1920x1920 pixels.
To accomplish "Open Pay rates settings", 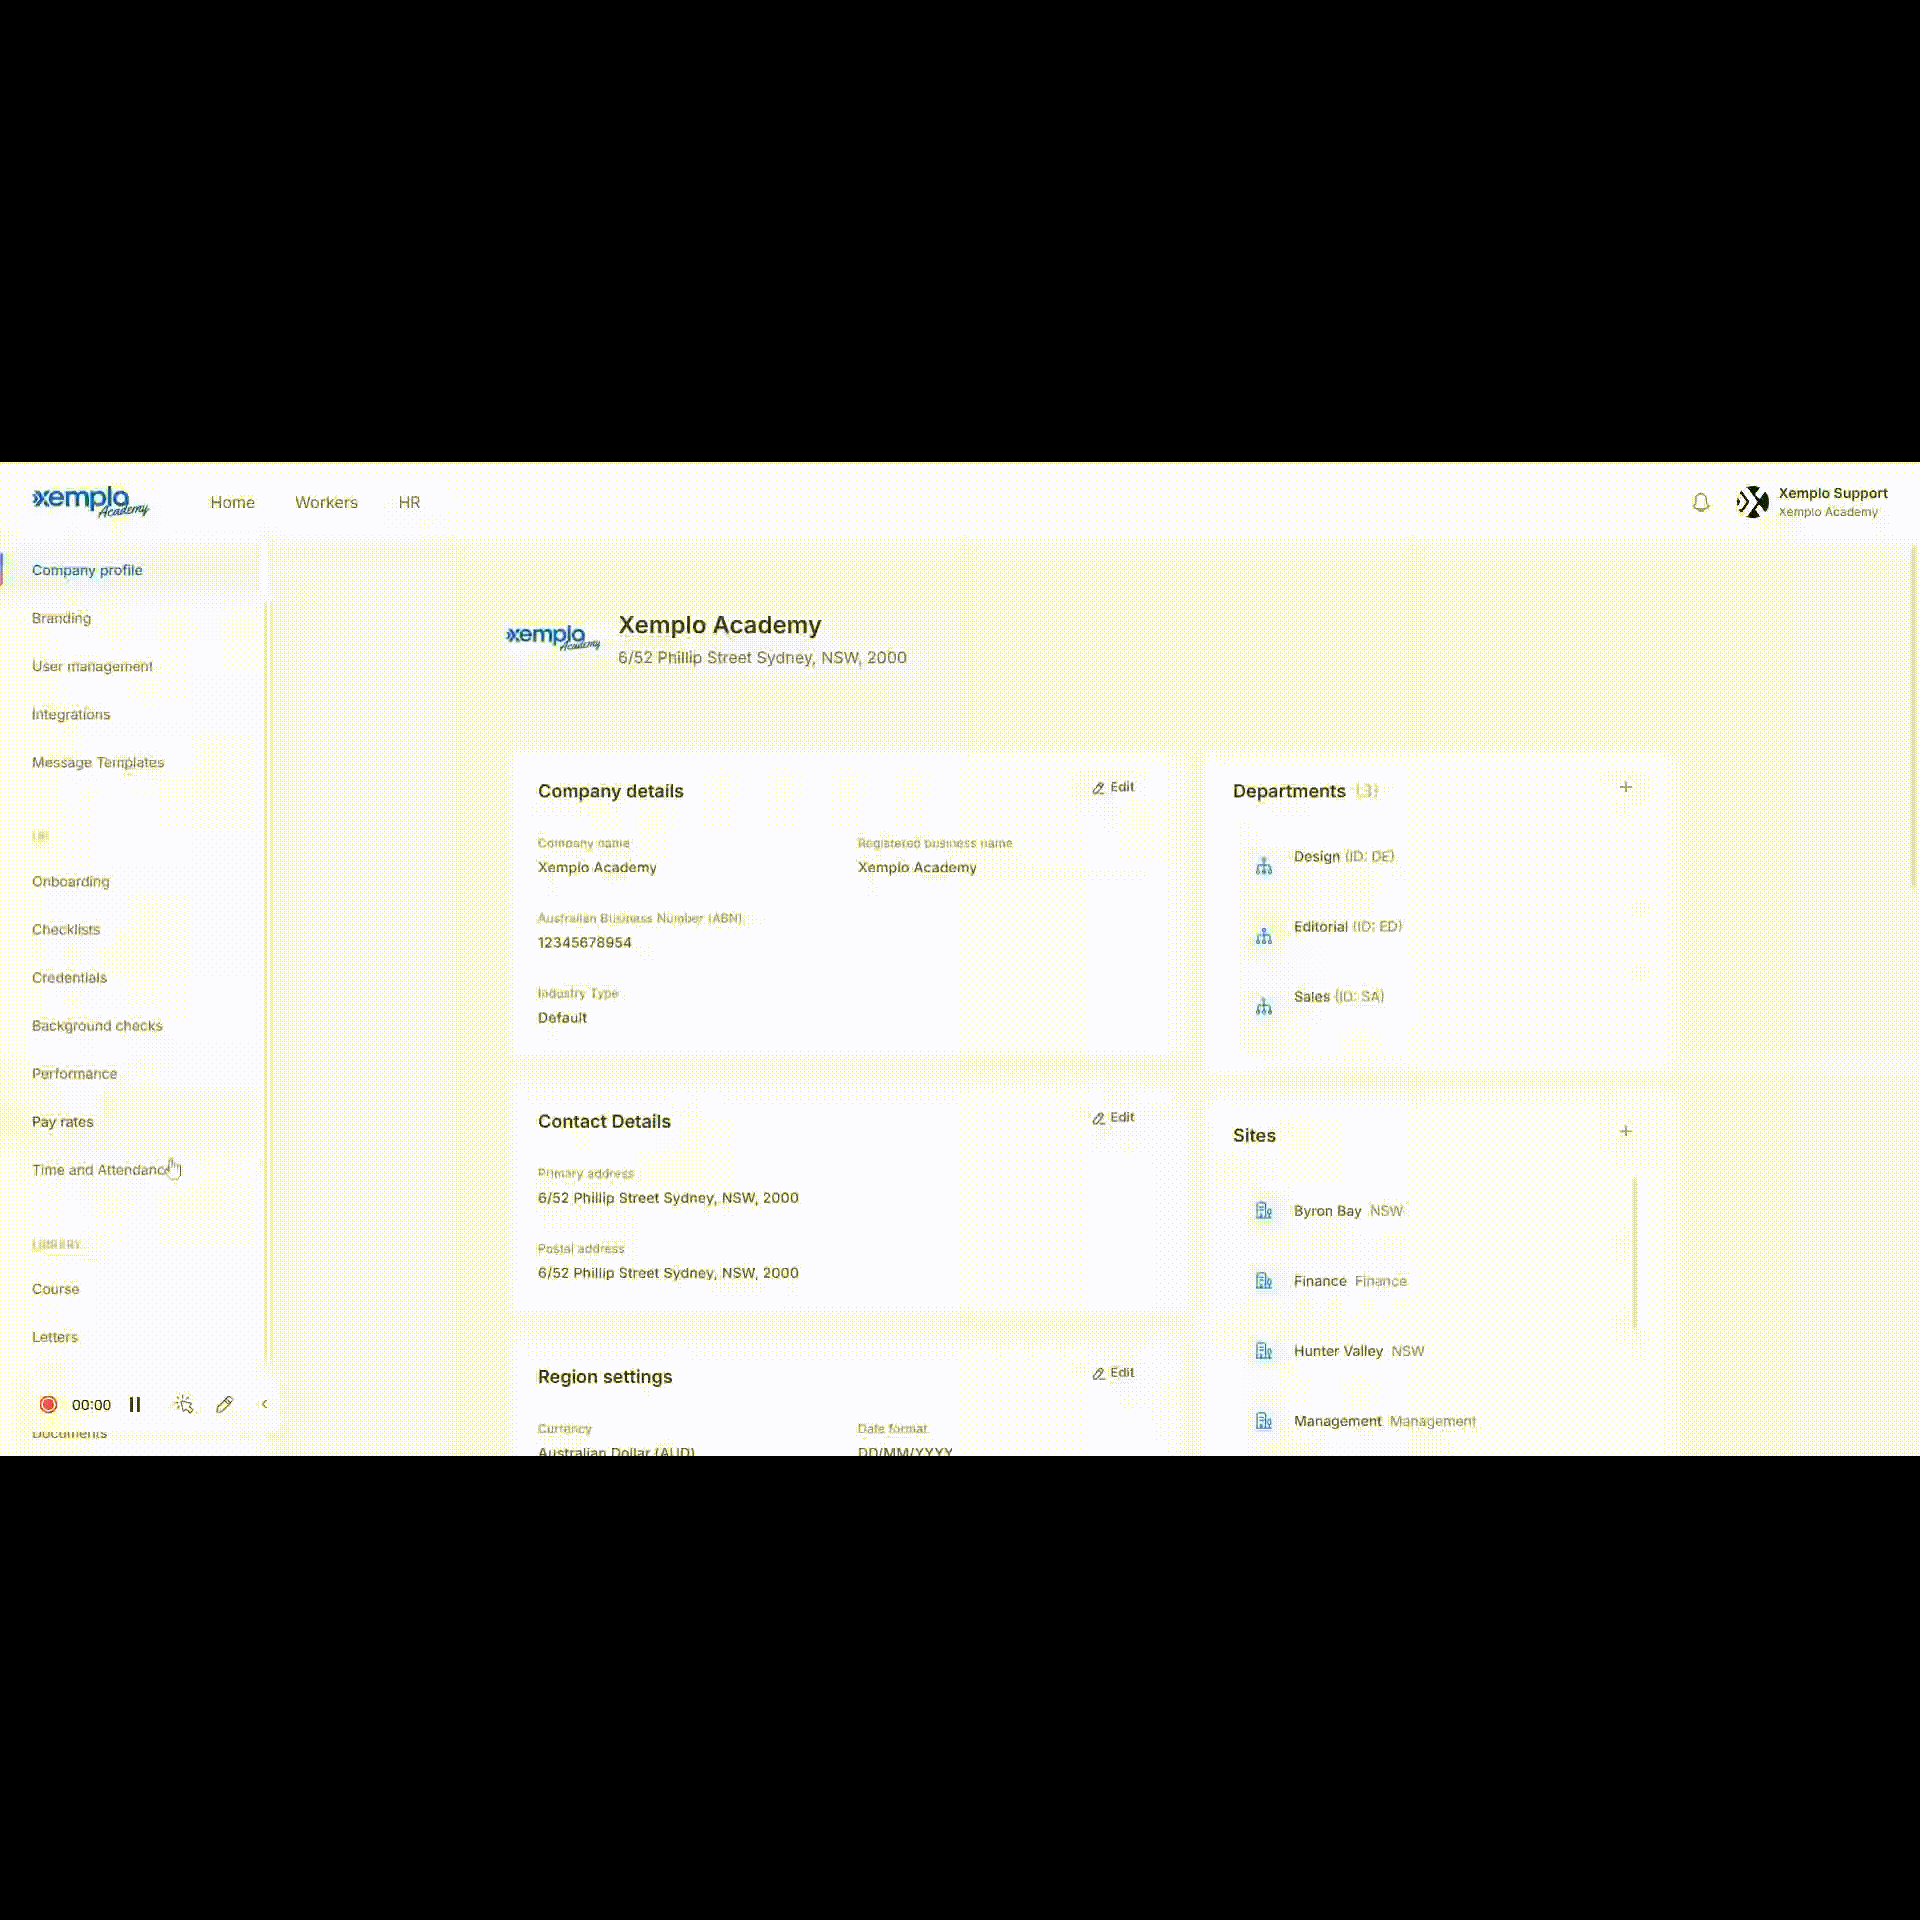I will point(62,1121).
